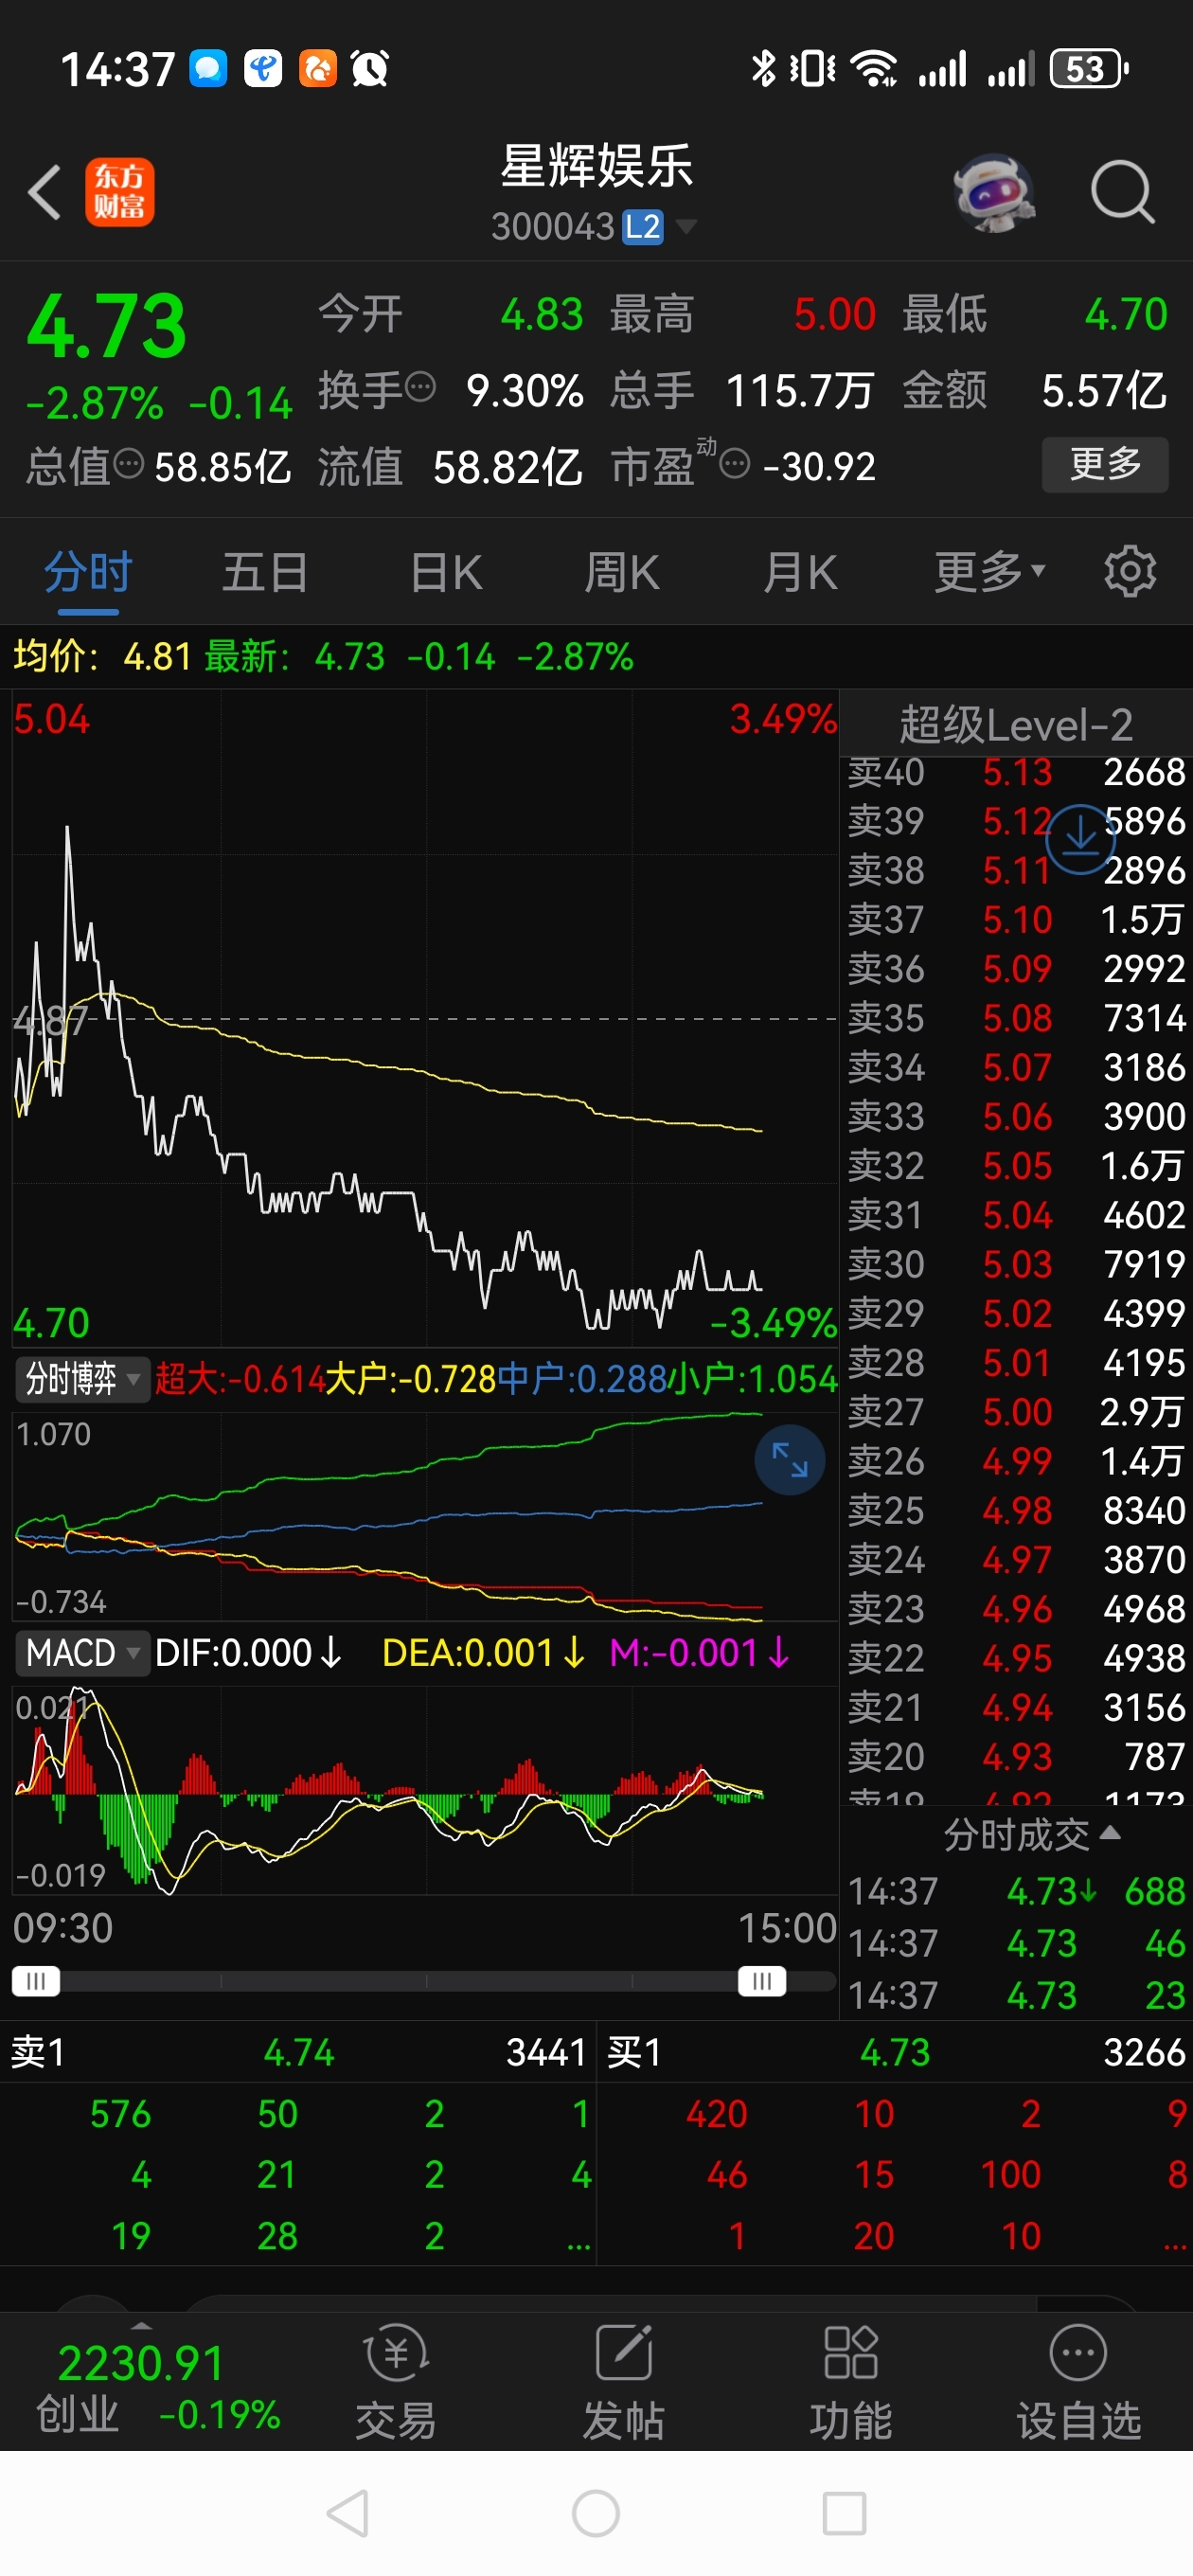This screenshot has width=1193, height=2576.
Task: Select 卖37 row at 5.10
Action: (x=1016, y=919)
